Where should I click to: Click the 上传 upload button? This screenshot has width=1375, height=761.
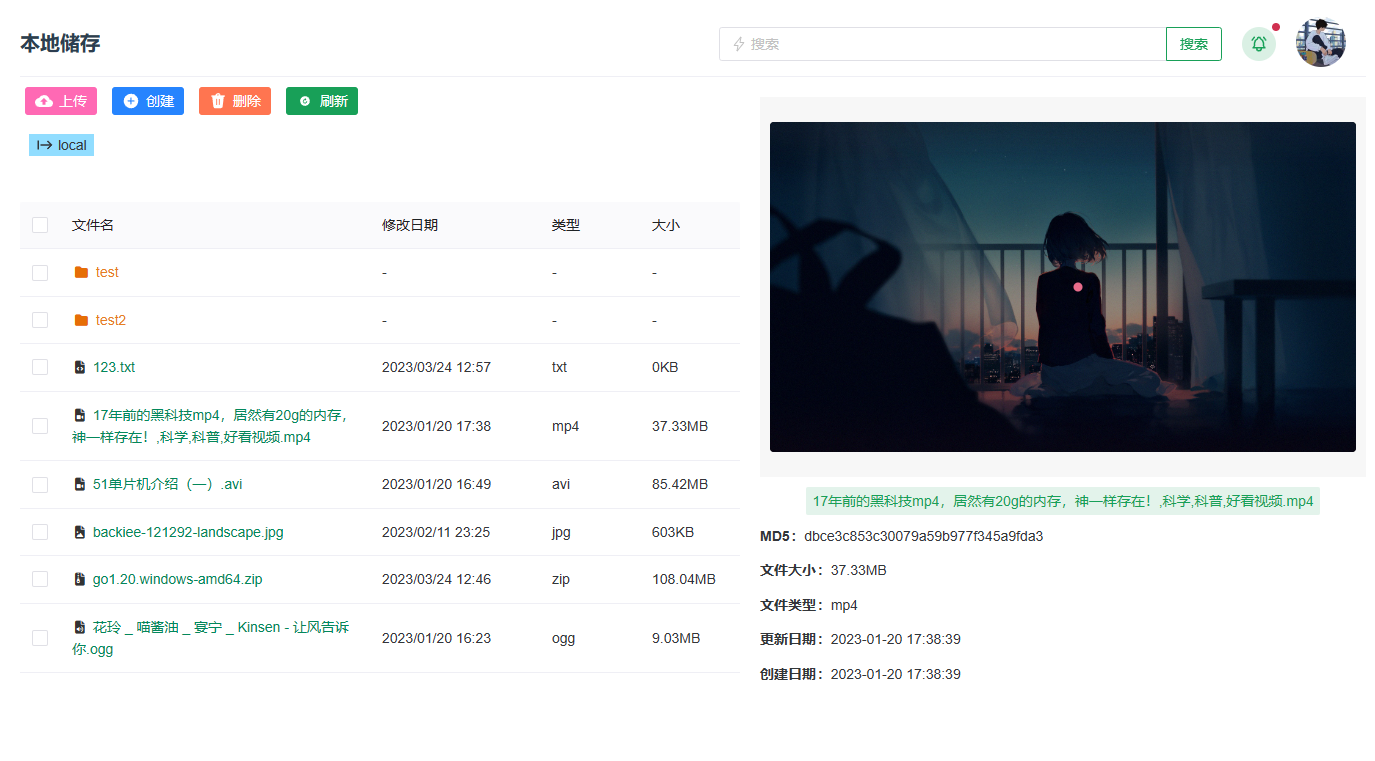[61, 101]
